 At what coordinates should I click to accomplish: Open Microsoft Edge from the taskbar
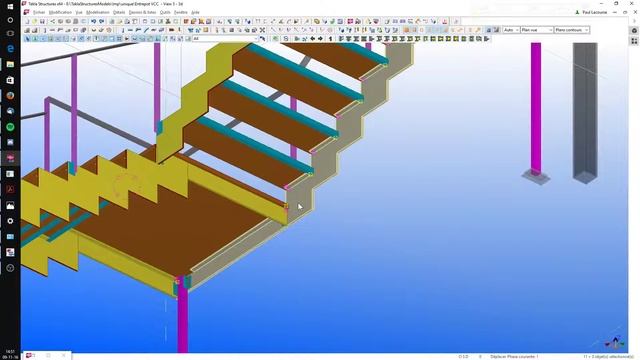click(x=10, y=49)
